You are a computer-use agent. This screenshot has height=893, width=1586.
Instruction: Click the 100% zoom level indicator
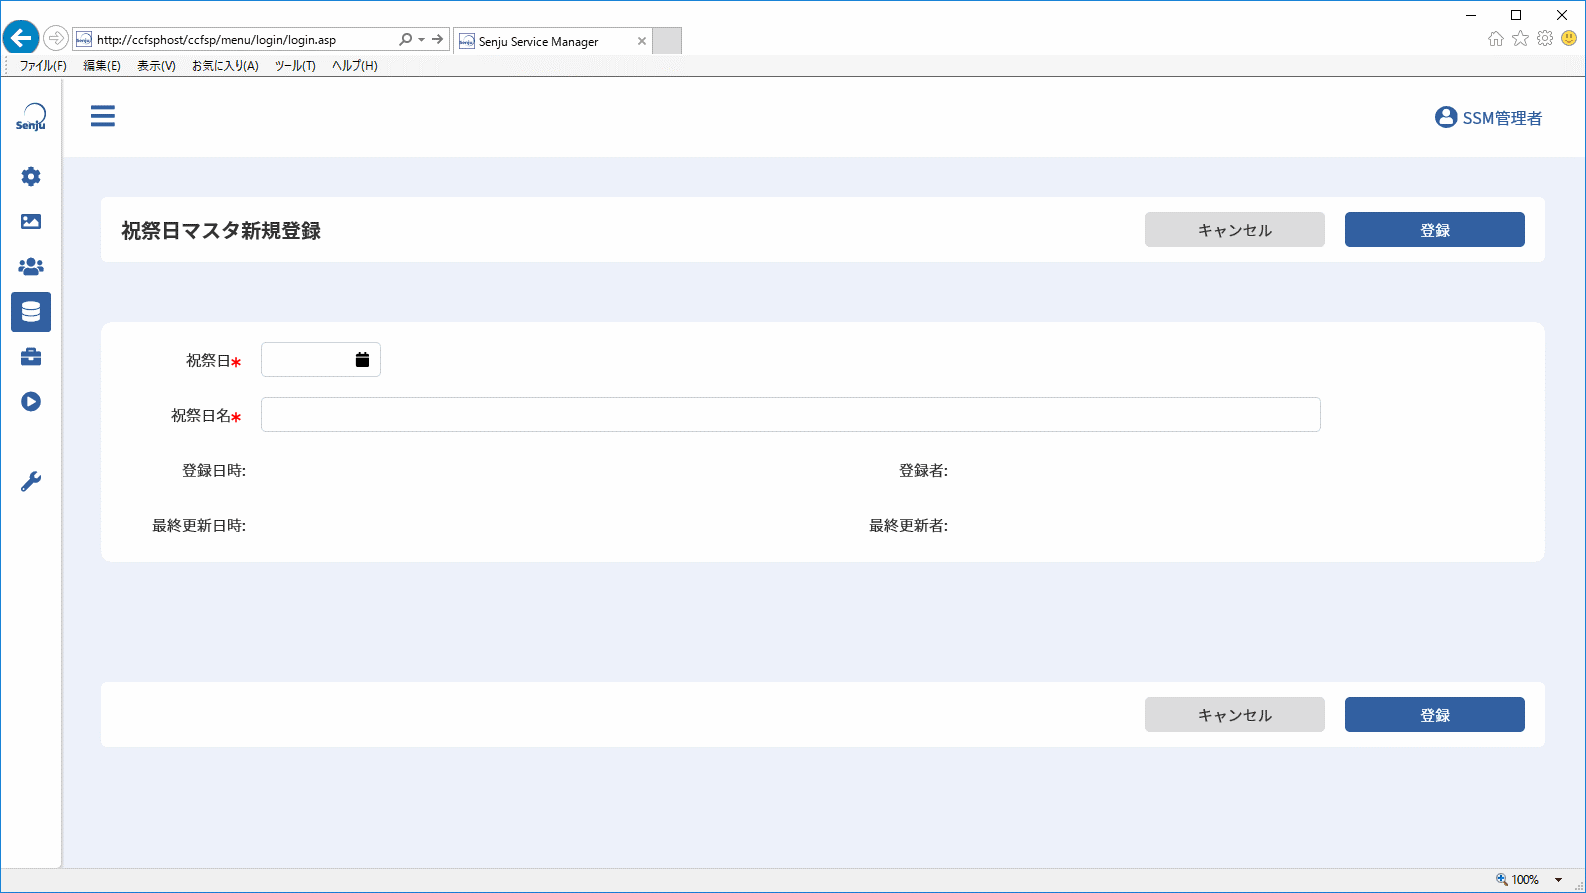[x=1518, y=880]
